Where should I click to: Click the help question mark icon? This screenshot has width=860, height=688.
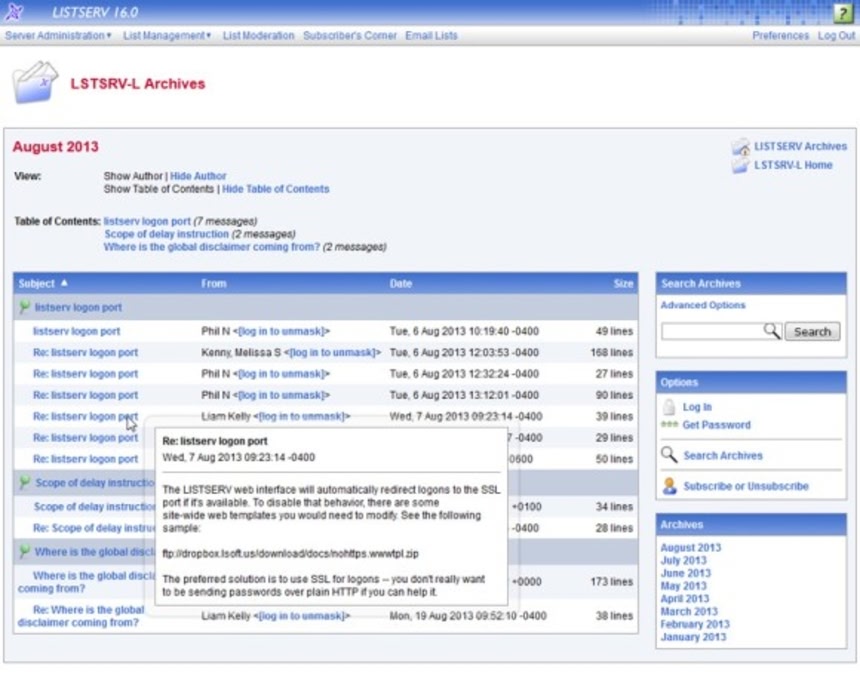(x=843, y=13)
